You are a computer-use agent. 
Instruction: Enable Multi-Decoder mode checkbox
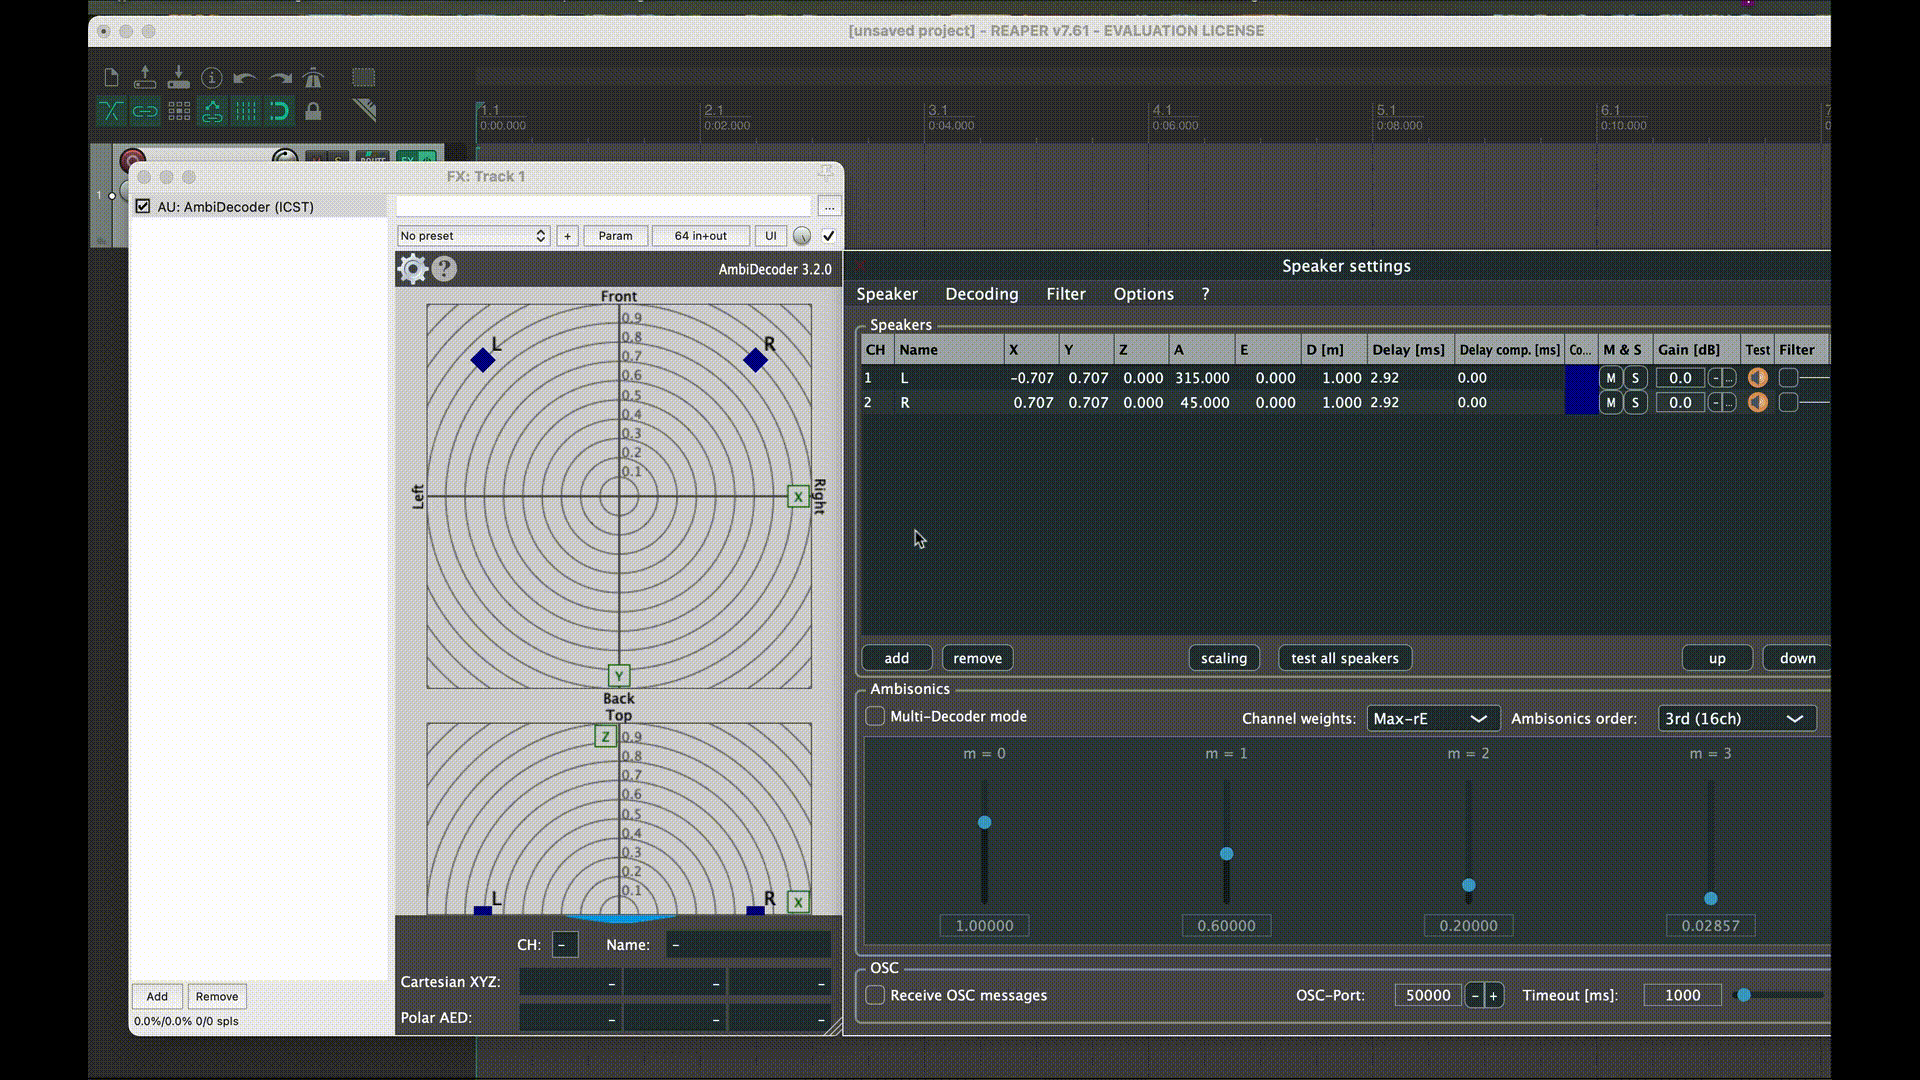(875, 716)
